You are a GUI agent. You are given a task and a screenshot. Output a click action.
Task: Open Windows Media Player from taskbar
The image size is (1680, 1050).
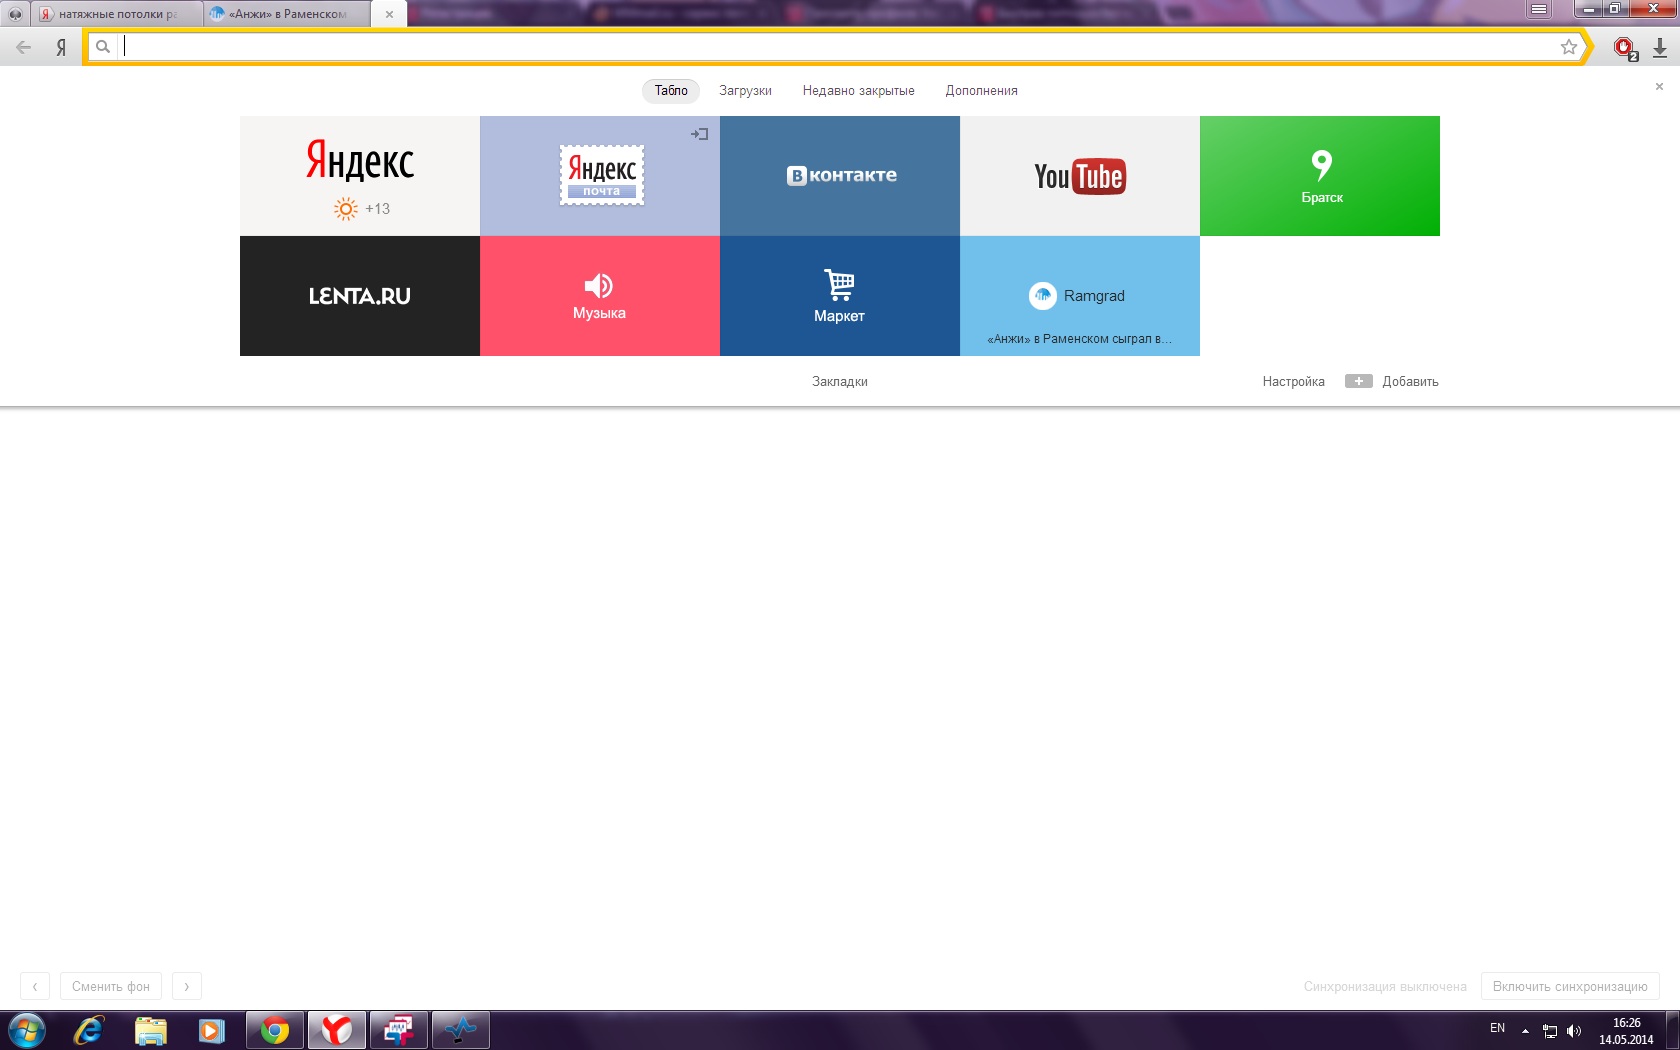(x=211, y=1030)
